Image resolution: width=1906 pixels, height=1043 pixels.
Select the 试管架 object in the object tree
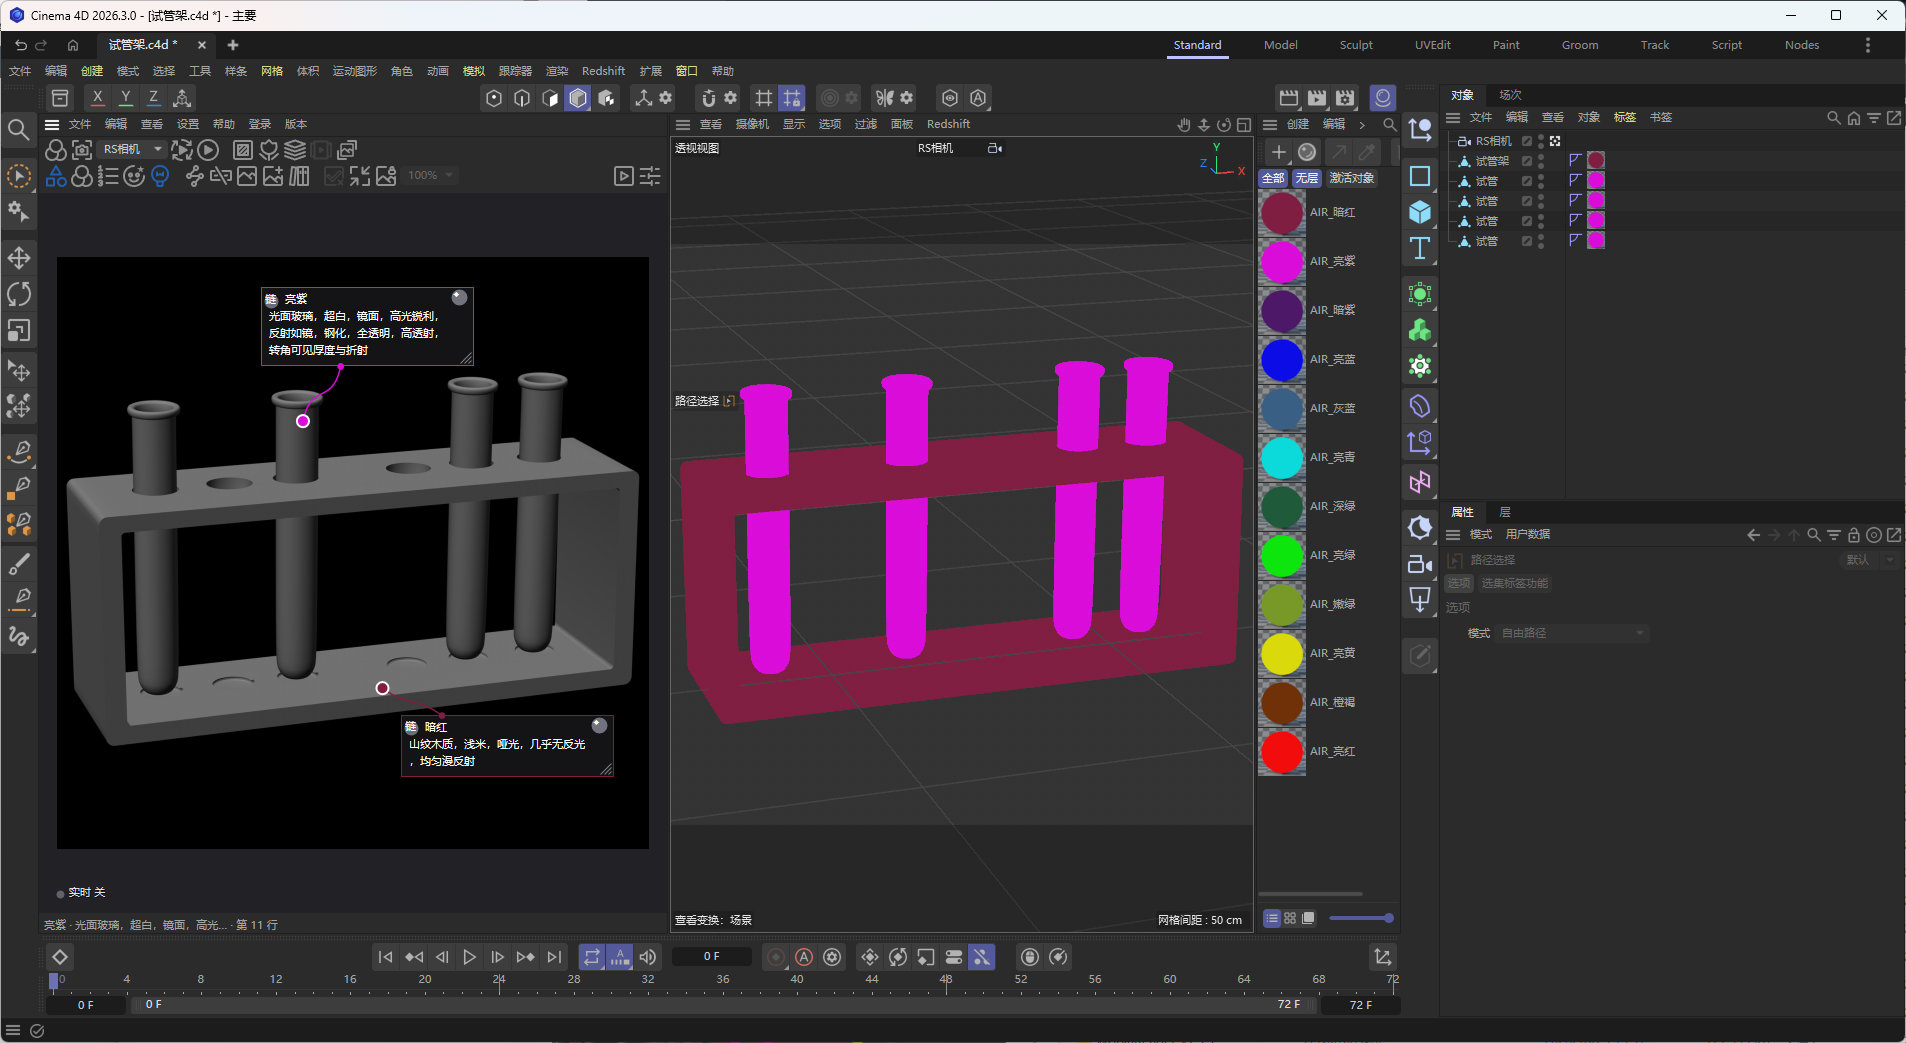tap(1492, 161)
